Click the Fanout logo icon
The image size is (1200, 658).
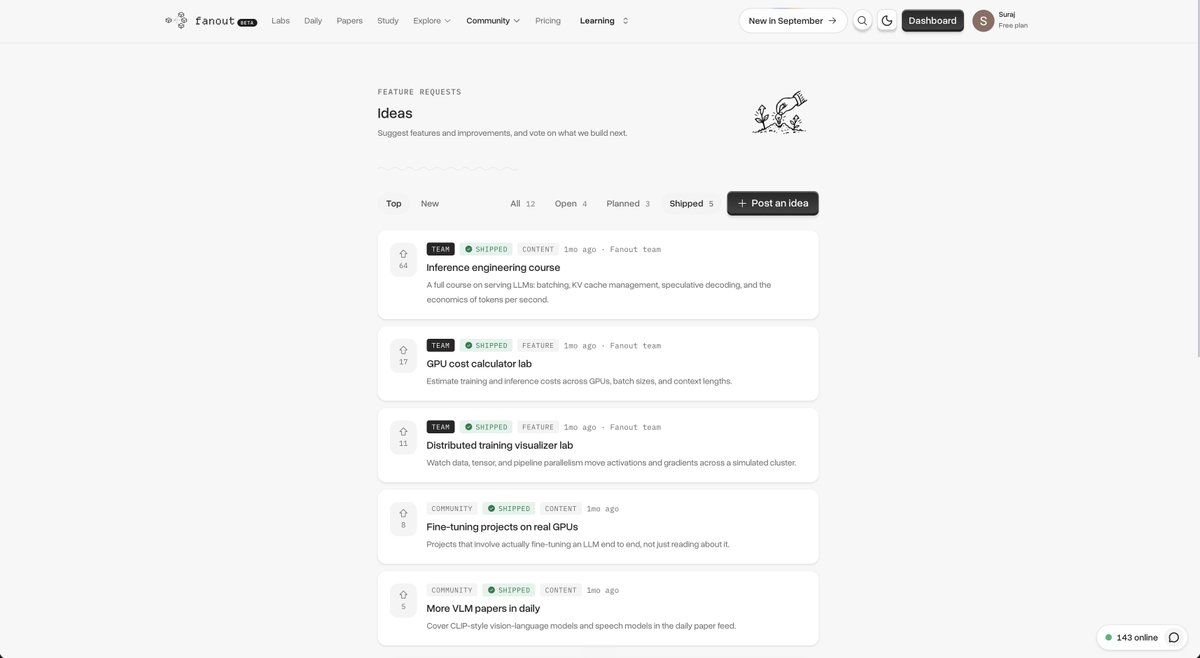pyautogui.click(x=176, y=20)
